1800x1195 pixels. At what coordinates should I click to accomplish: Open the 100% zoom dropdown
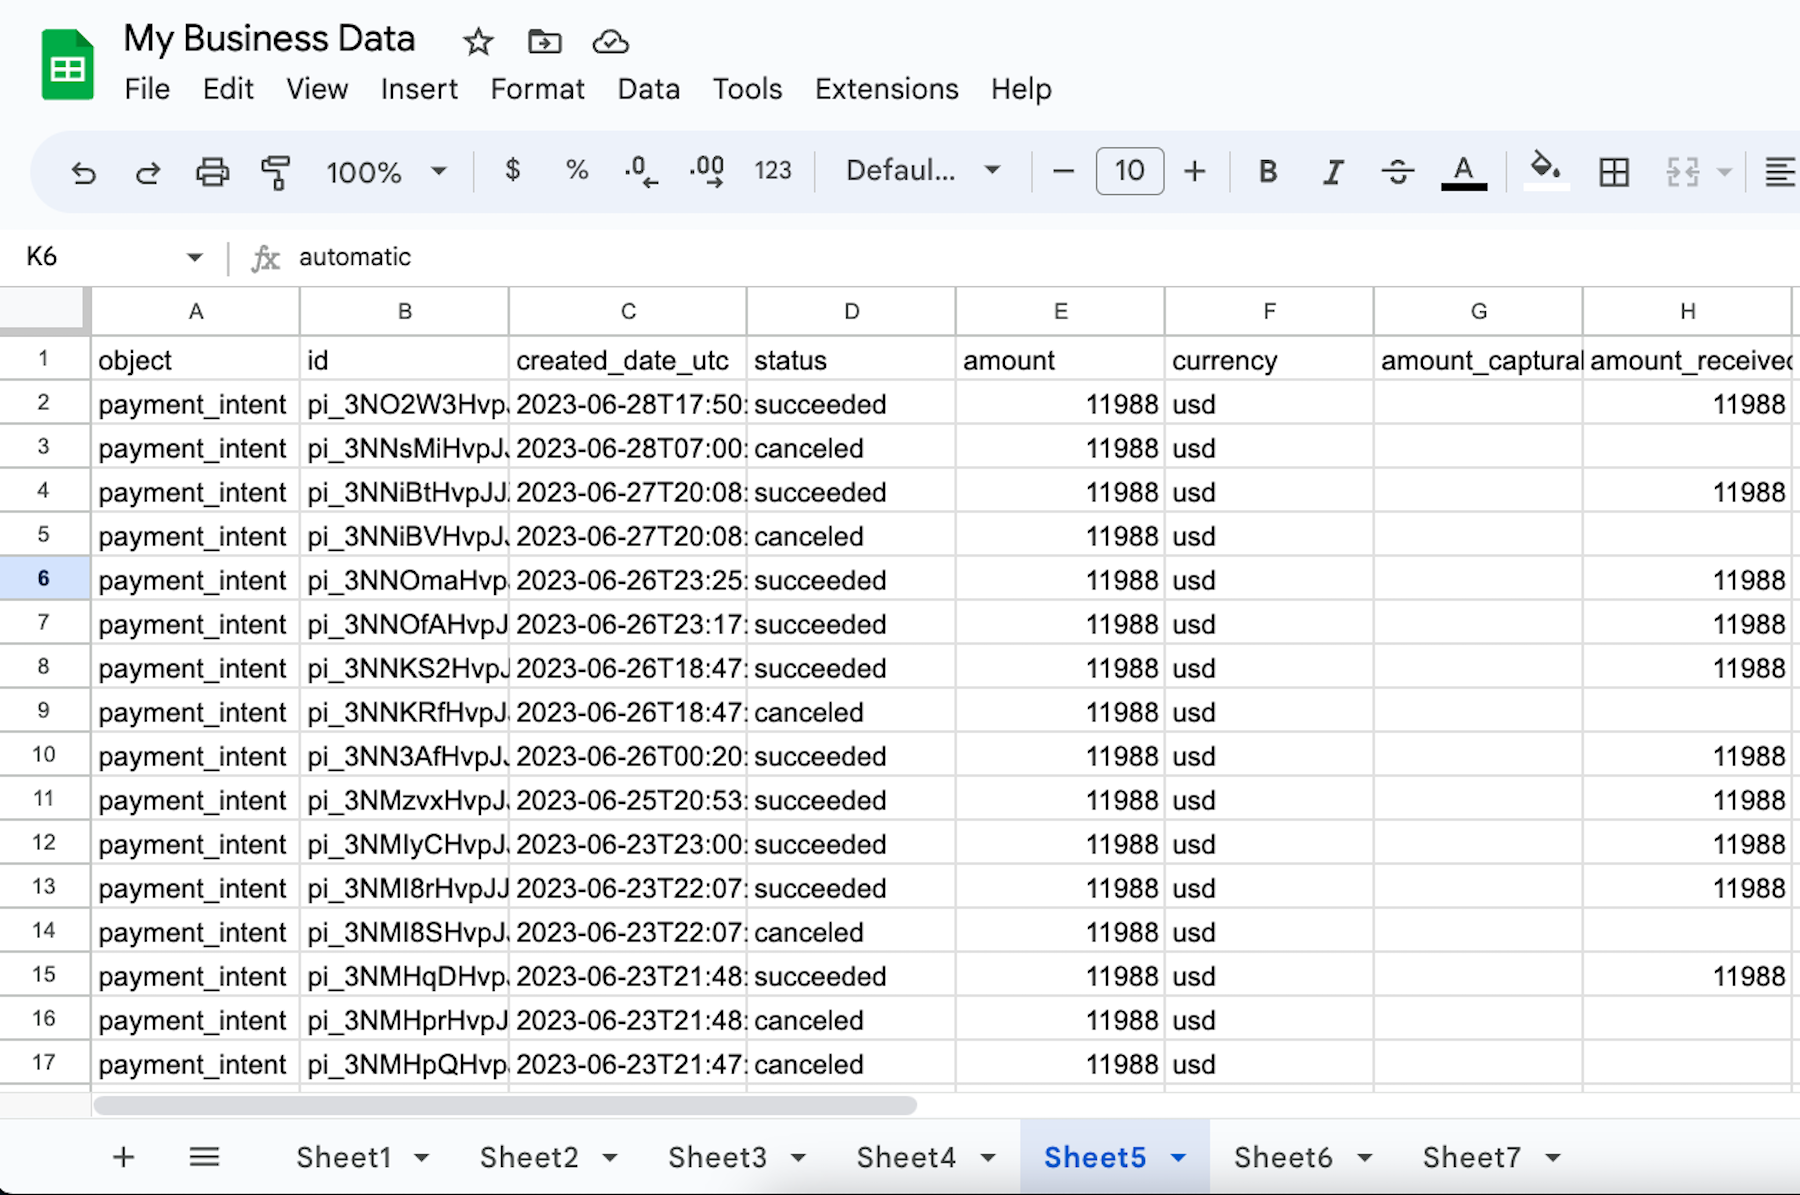385,172
